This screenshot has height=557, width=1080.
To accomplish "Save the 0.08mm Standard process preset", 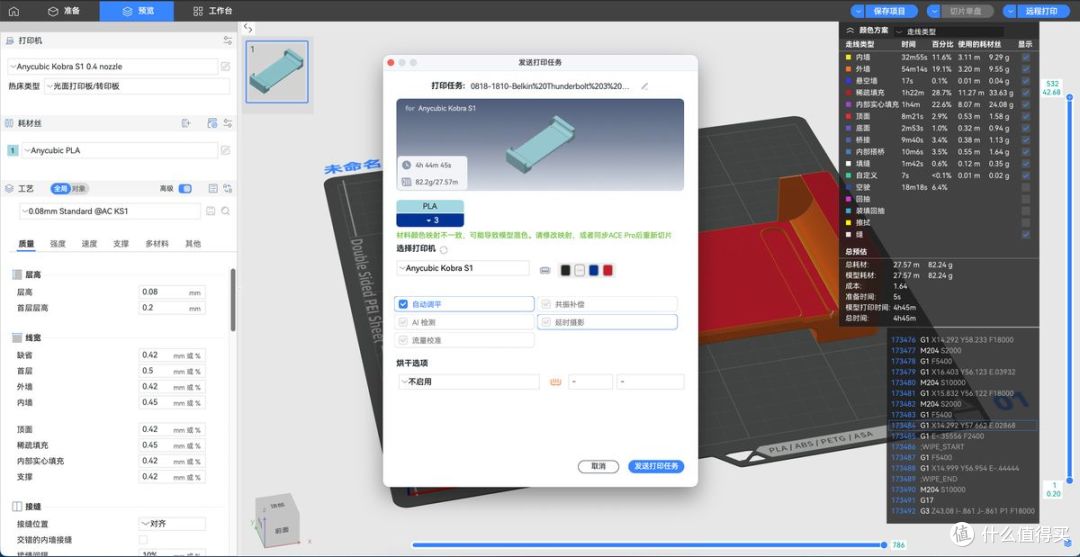I will click(211, 211).
